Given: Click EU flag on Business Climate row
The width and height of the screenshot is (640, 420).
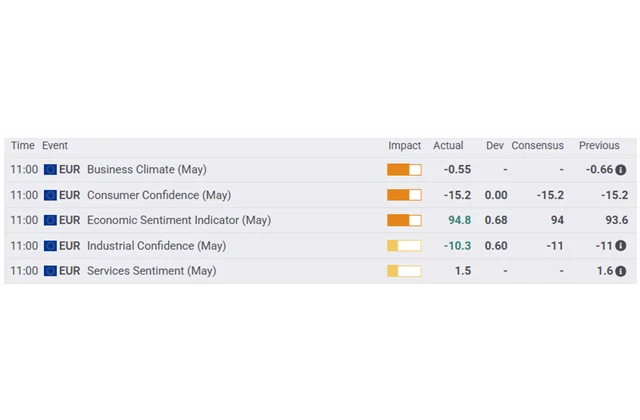Looking at the screenshot, I should tap(50, 170).
